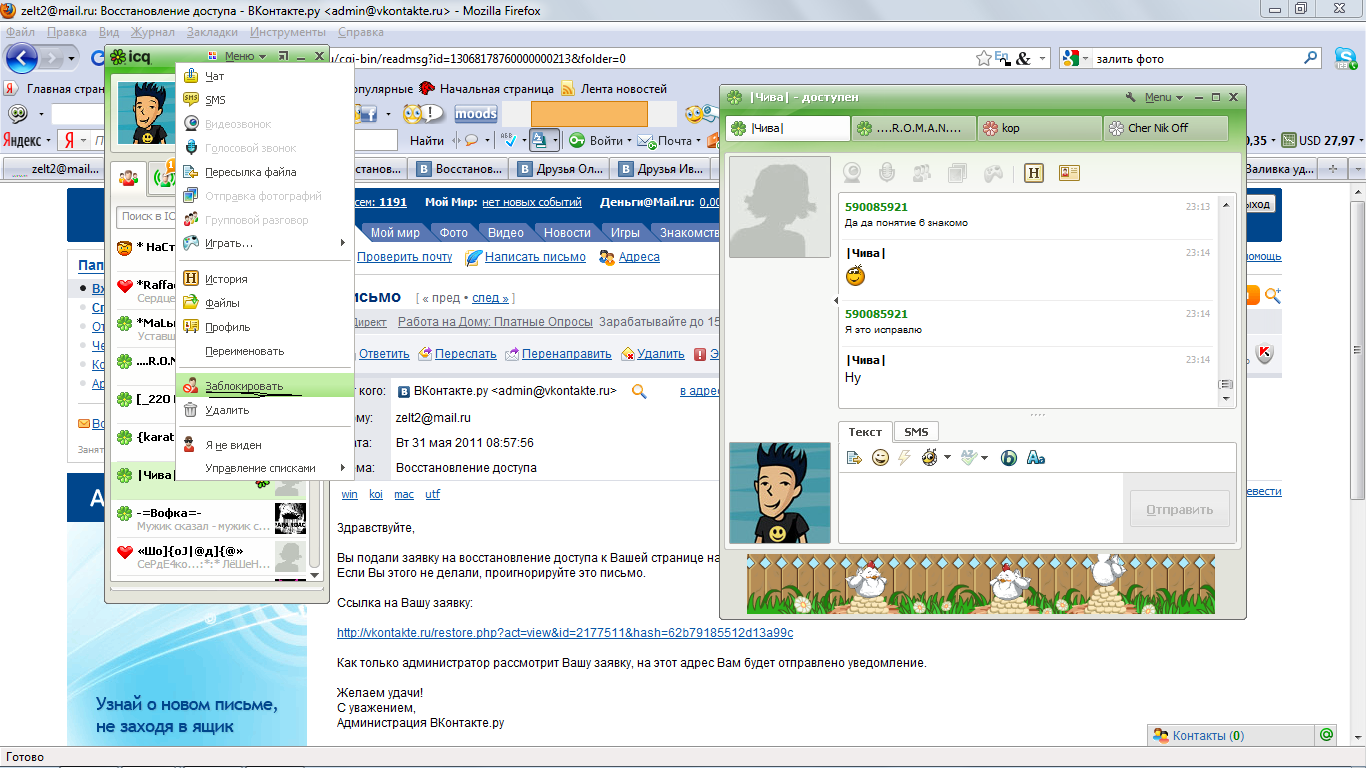Click the lightning bolt icon in message toolbar
The image size is (1366, 768).
click(905, 458)
